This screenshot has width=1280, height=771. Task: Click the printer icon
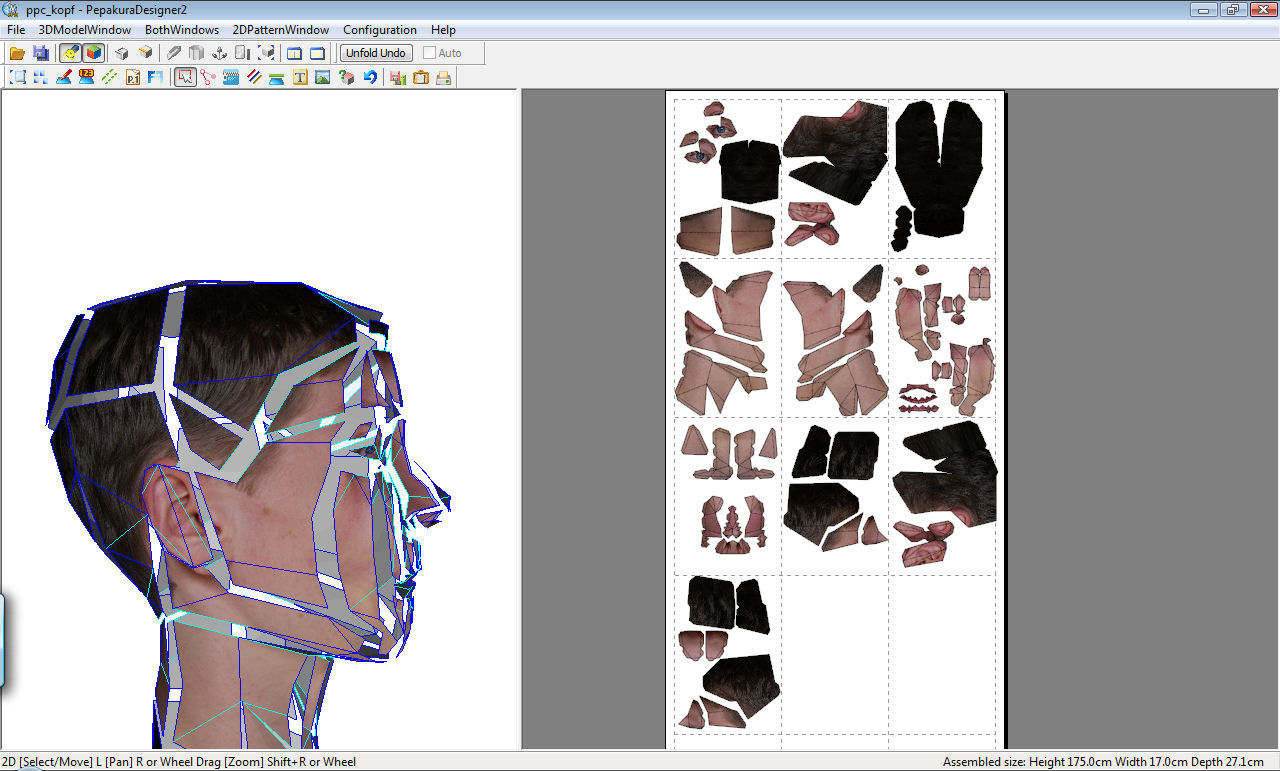[444, 77]
